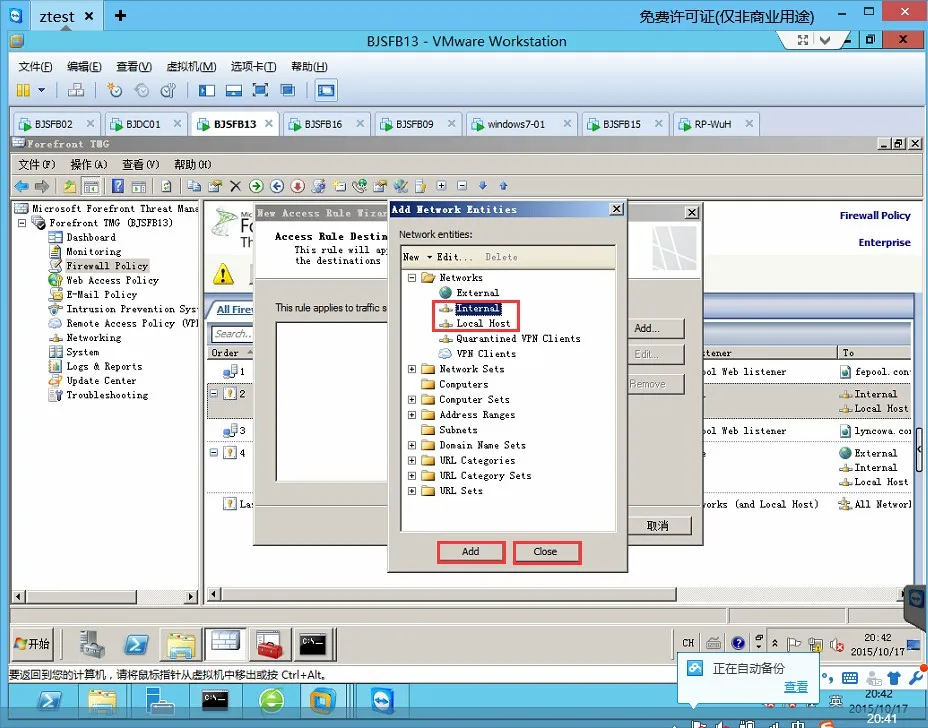This screenshot has height=728, width=928.
Task: Open Forefront TMG 操作(A) menu
Action: point(89,165)
